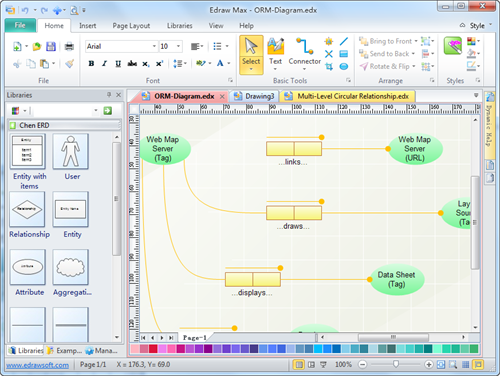Adjust the zoom slider handle

(x=396, y=364)
